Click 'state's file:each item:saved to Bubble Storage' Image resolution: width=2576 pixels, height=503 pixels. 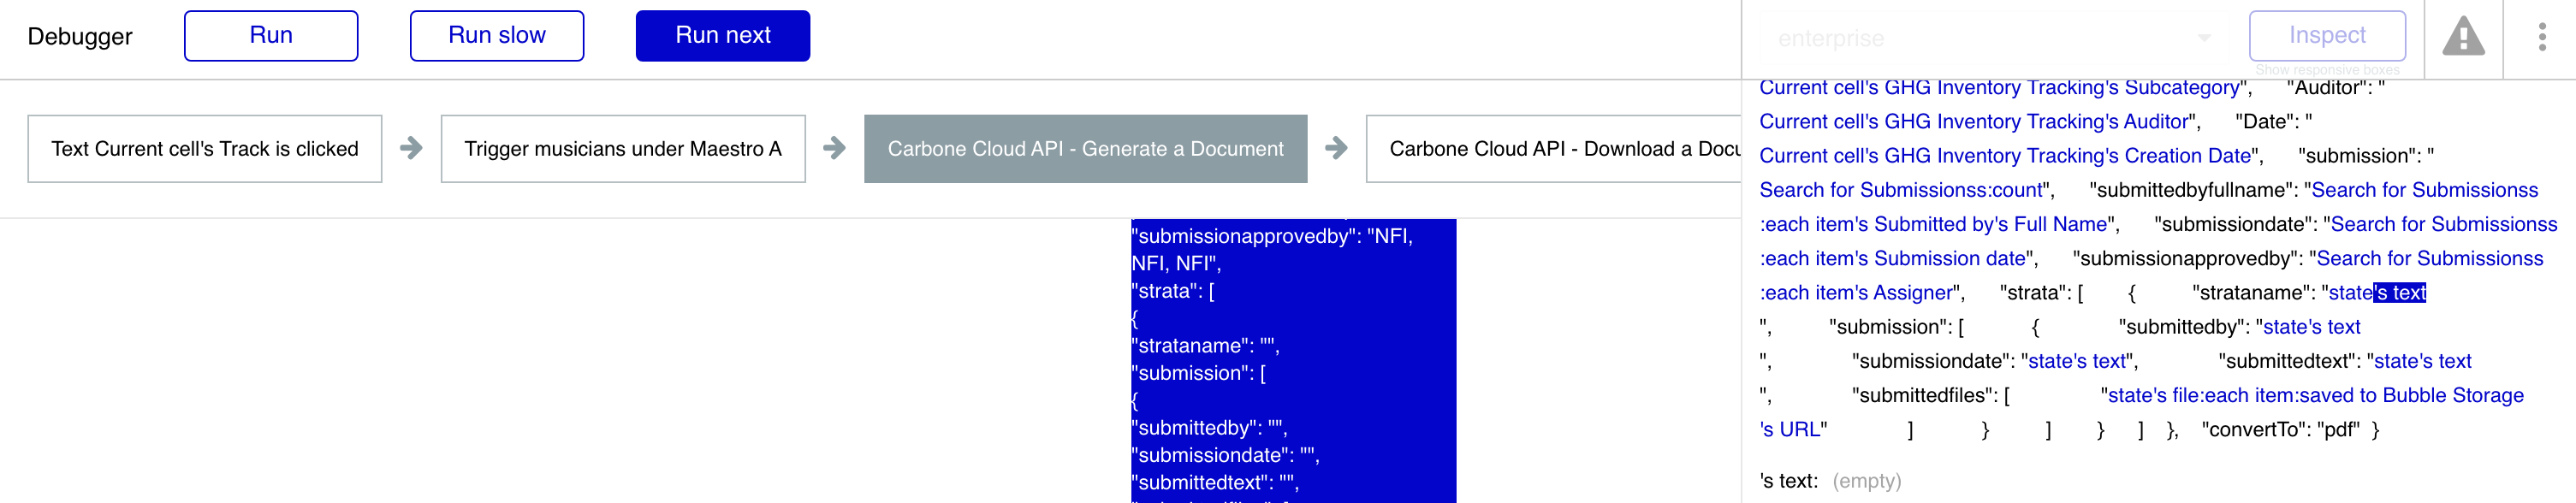click(2315, 396)
